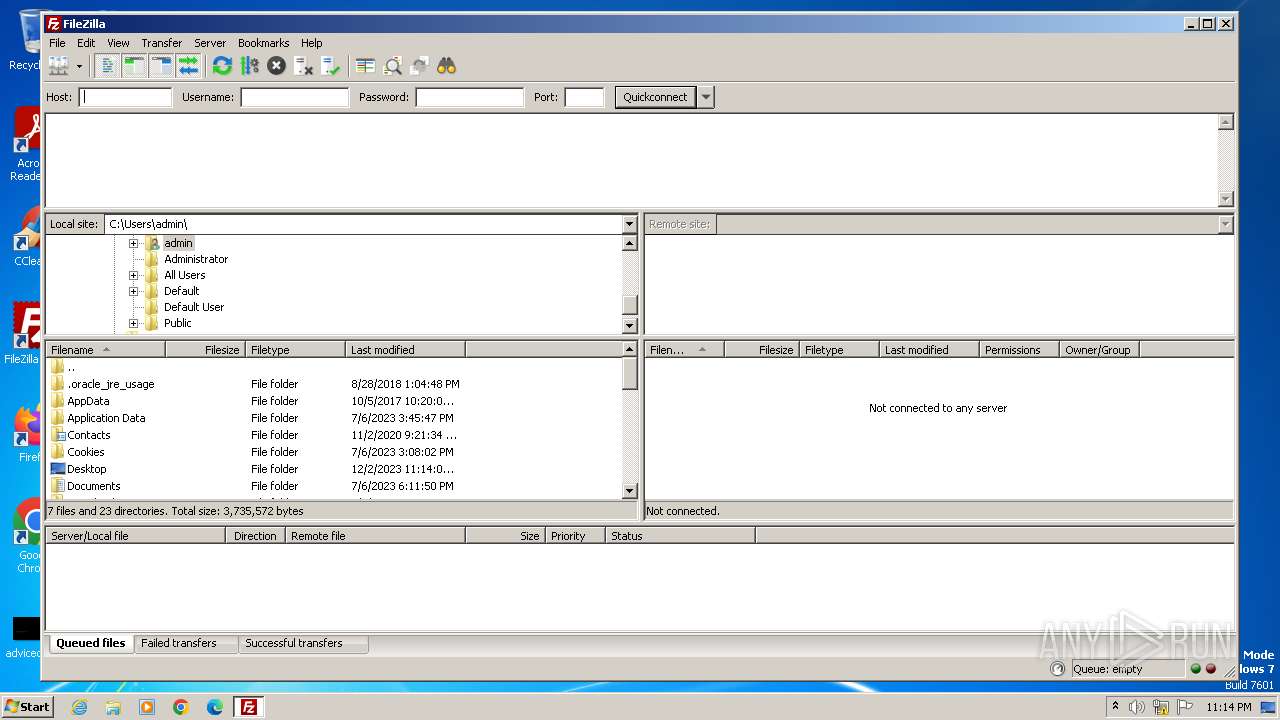Select the Documents folder row
Screen dimensions: 1280x720
pyautogui.click(x=333, y=486)
